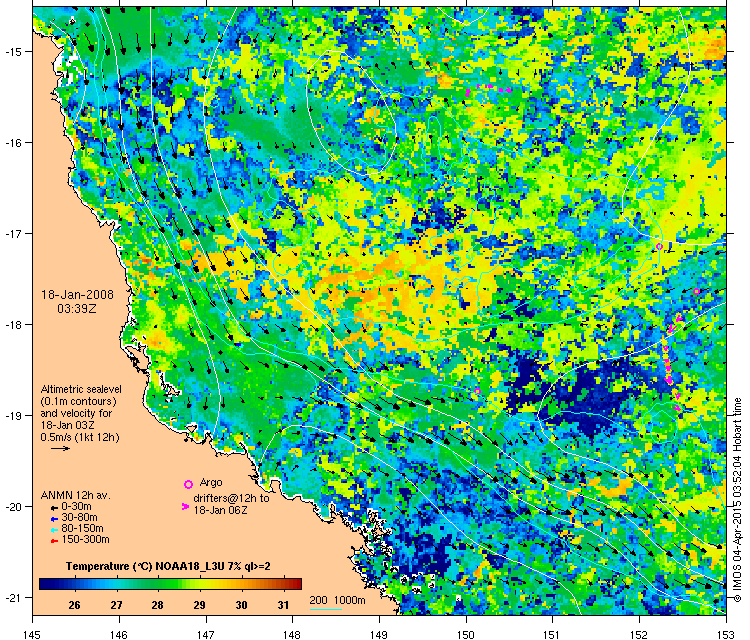Click longitude axis label 147
This screenshot has height=640, width=750.
[206, 635]
